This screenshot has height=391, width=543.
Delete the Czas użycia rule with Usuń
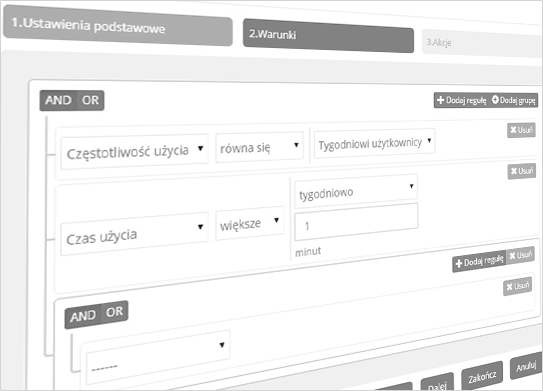pyautogui.click(x=522, y=171)
